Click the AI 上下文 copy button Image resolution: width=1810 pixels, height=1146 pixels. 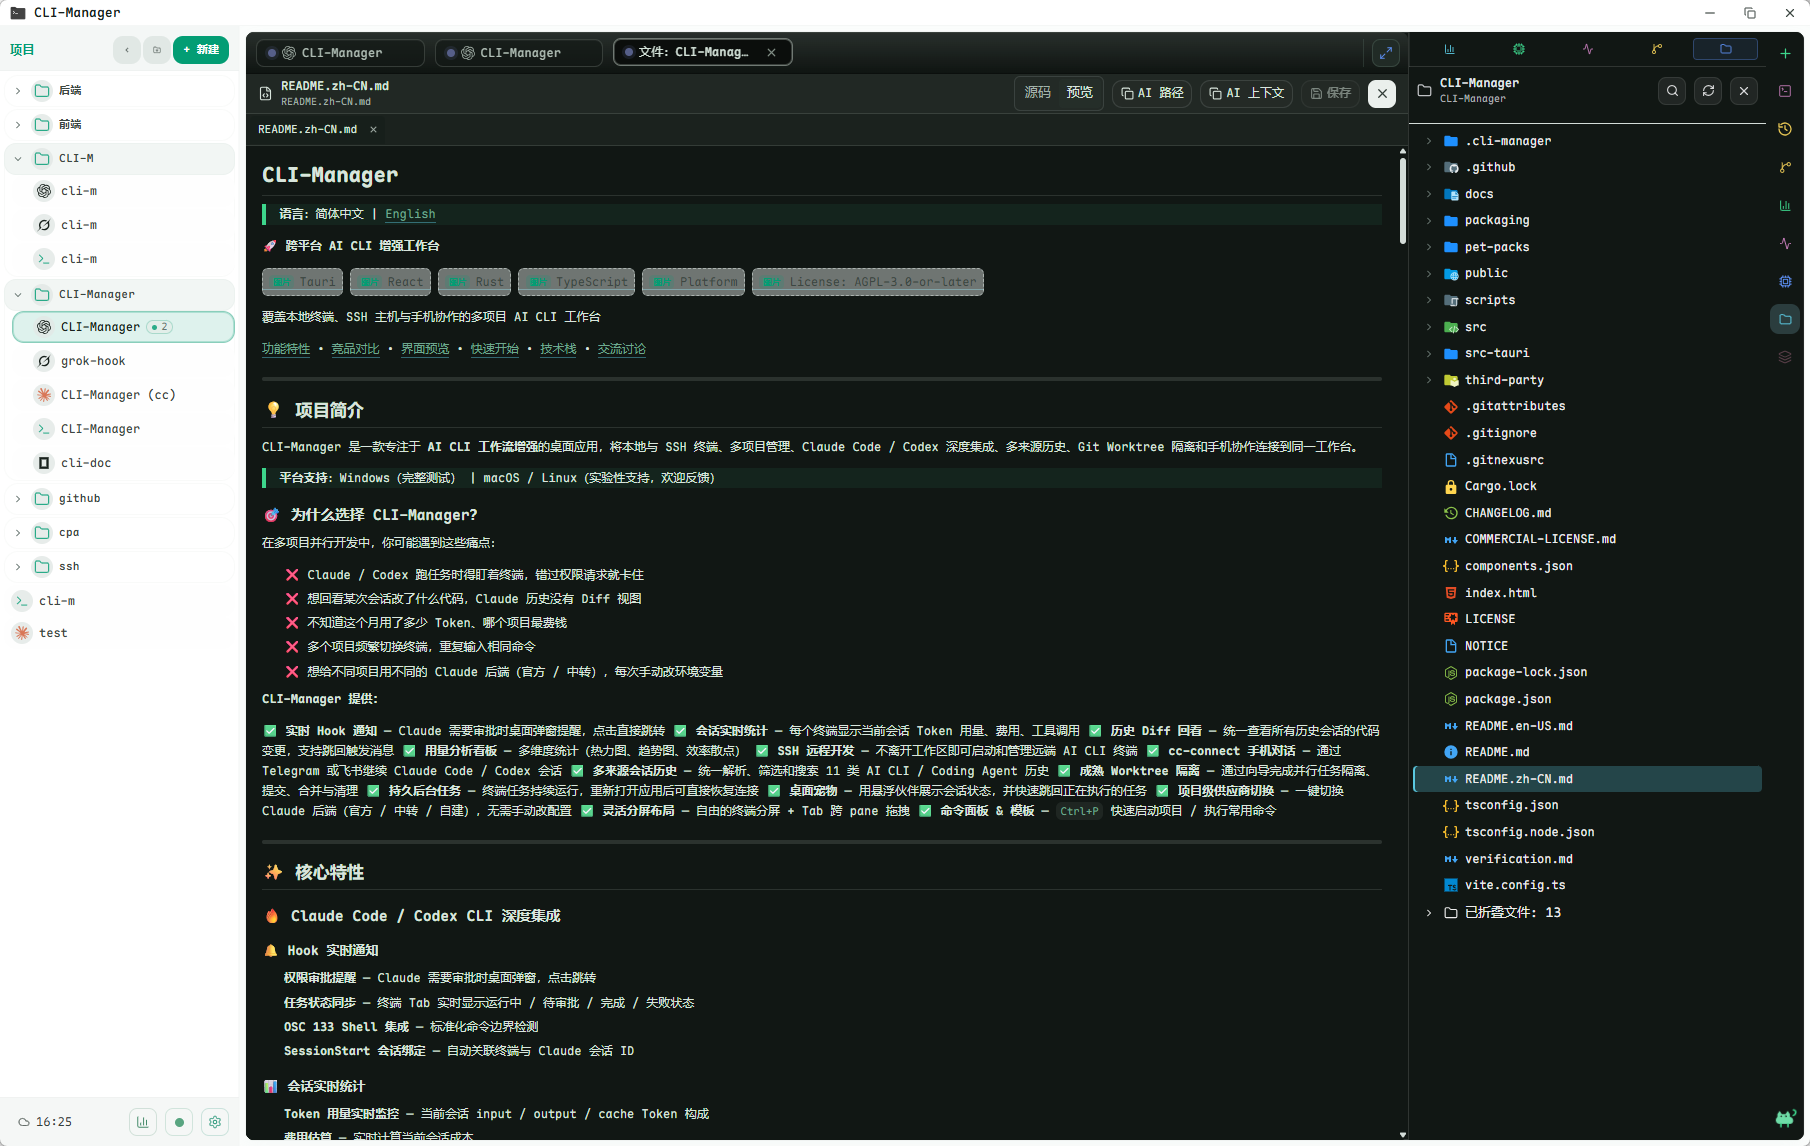point(1246,93)
